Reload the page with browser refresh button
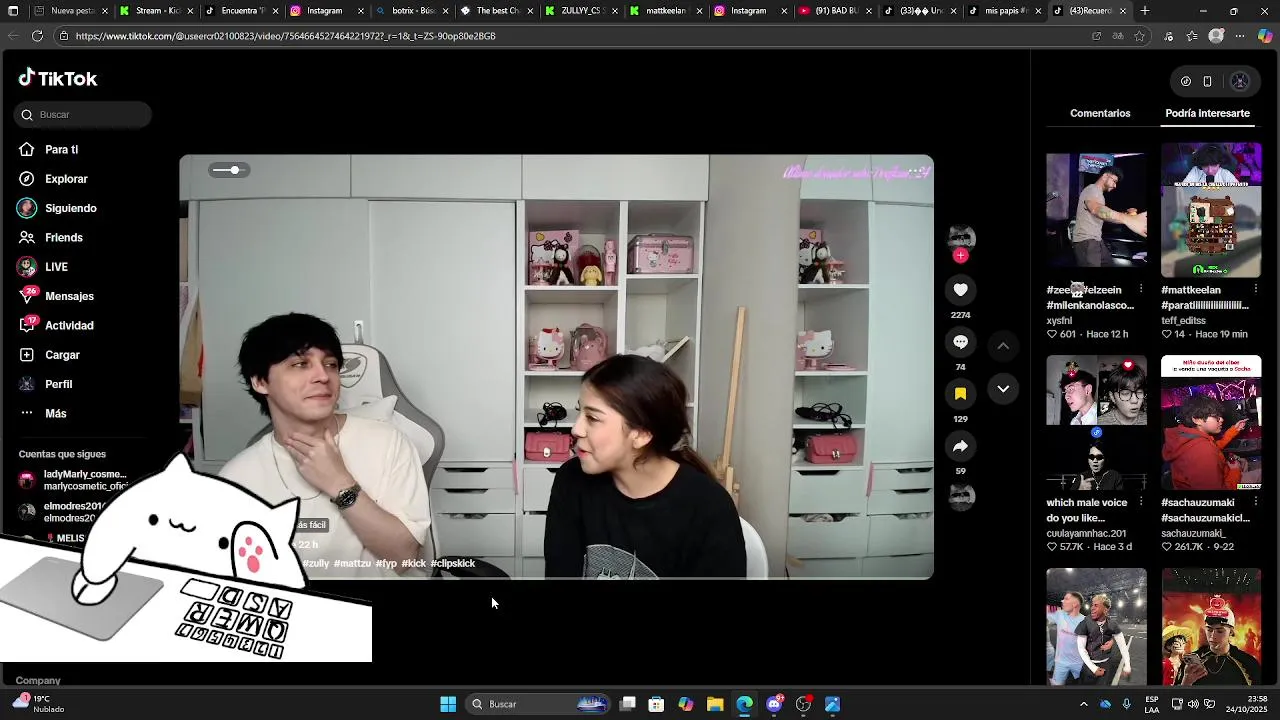The width and height of the screenshot is (1280, 720). [37, 36]
